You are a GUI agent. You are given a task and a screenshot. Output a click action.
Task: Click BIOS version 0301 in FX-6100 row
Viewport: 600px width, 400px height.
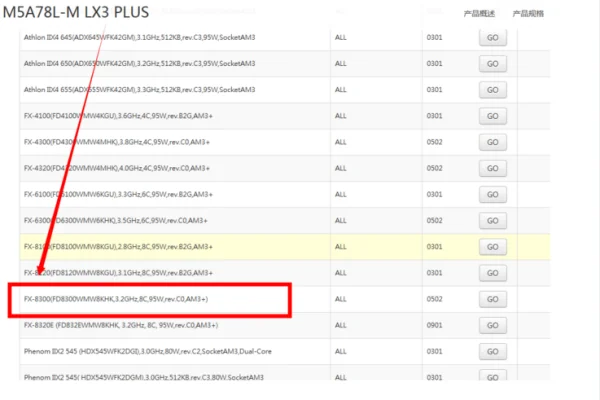coord(434,194)
